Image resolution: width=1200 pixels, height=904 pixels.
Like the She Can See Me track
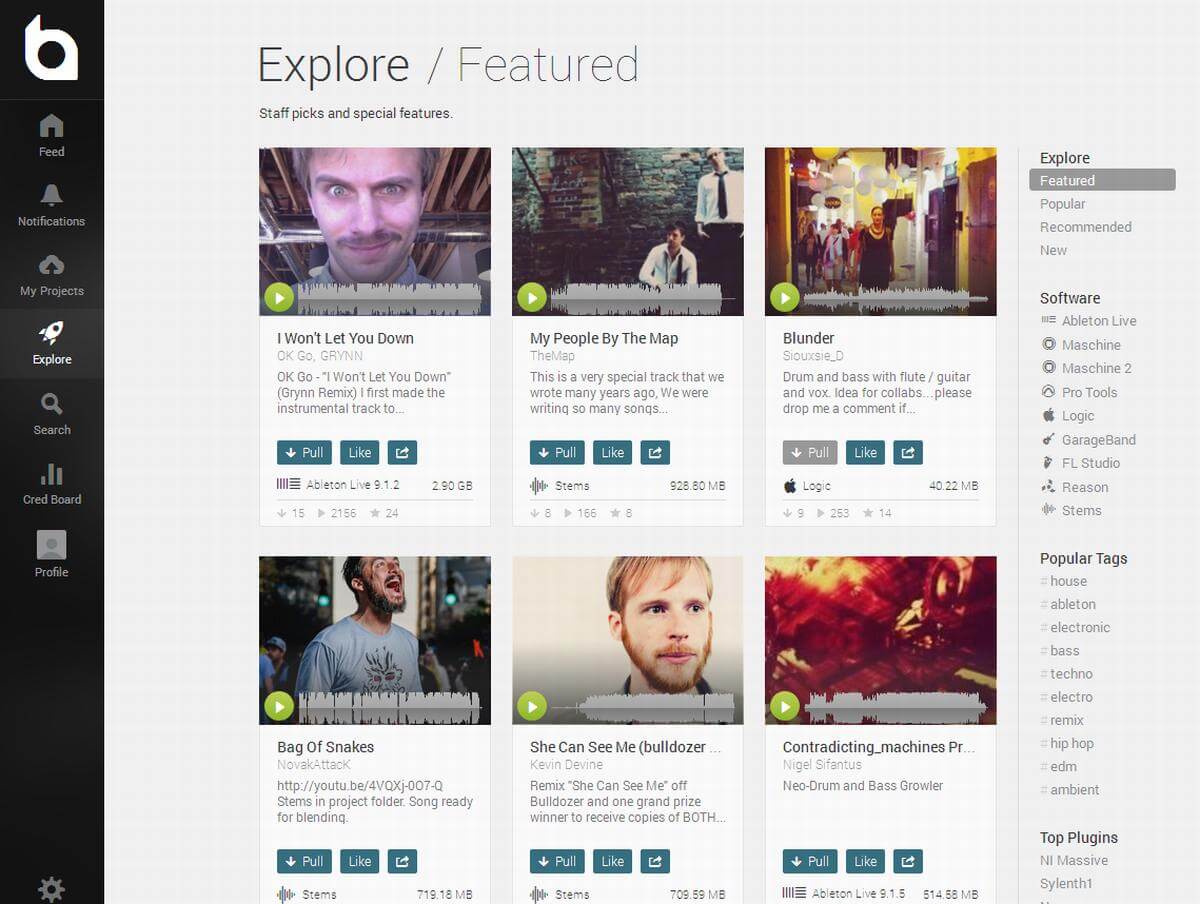tap(612, 861)
